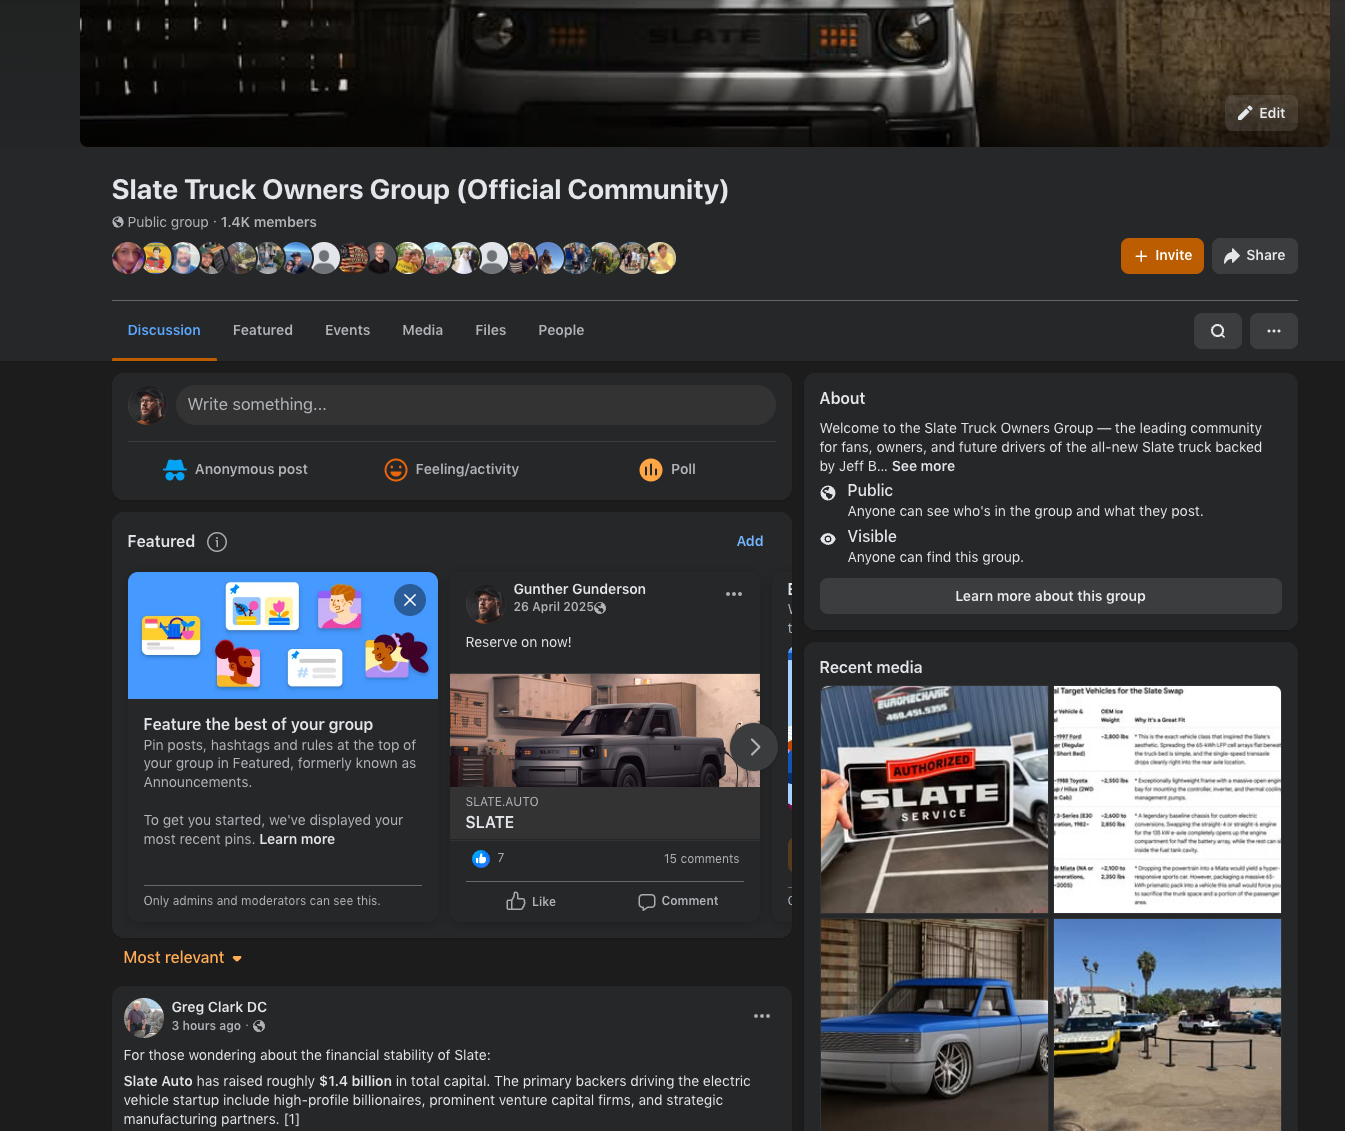The width and height of the screenshot is (1345, 1131).
Task: Comment on Gunther Gunderson's featured post
Action: pos(678,901)
